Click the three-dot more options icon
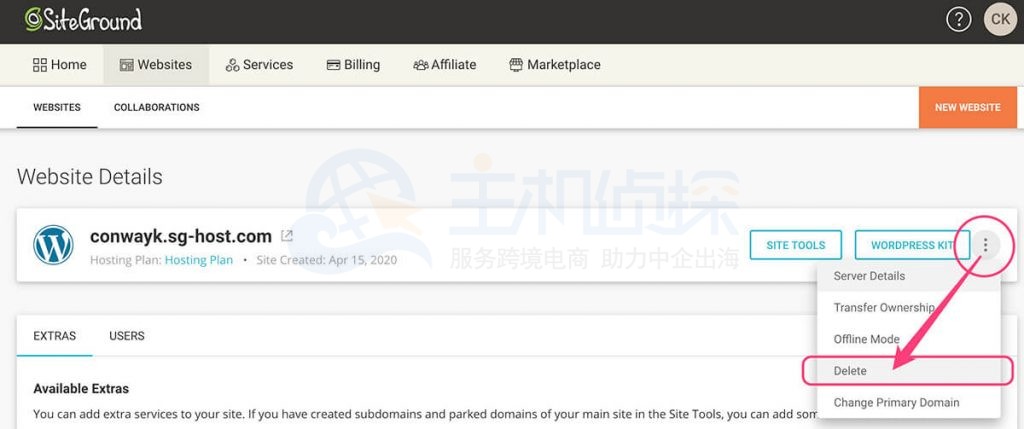This screenshot has height=429, width=1024. (986, 246)
